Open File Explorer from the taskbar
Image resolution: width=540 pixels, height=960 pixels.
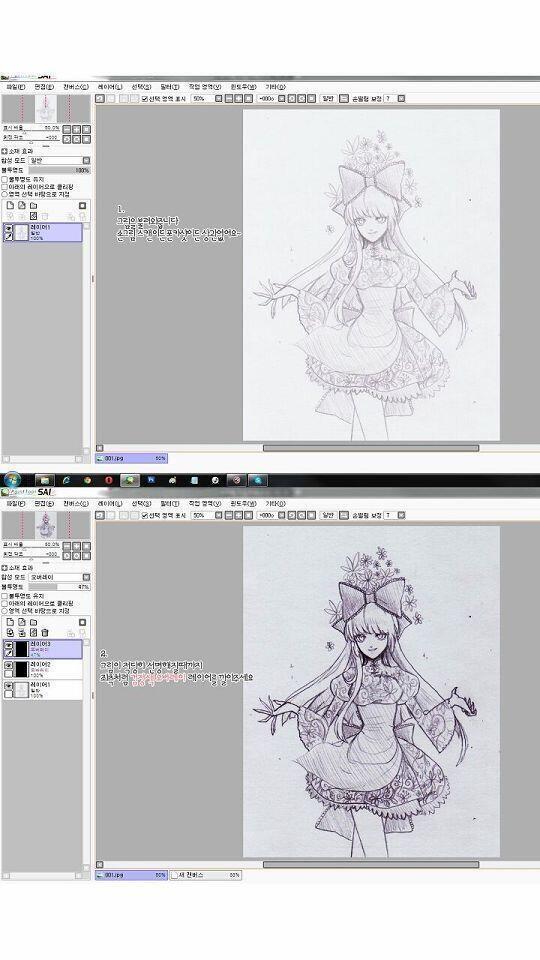[45, 481]
